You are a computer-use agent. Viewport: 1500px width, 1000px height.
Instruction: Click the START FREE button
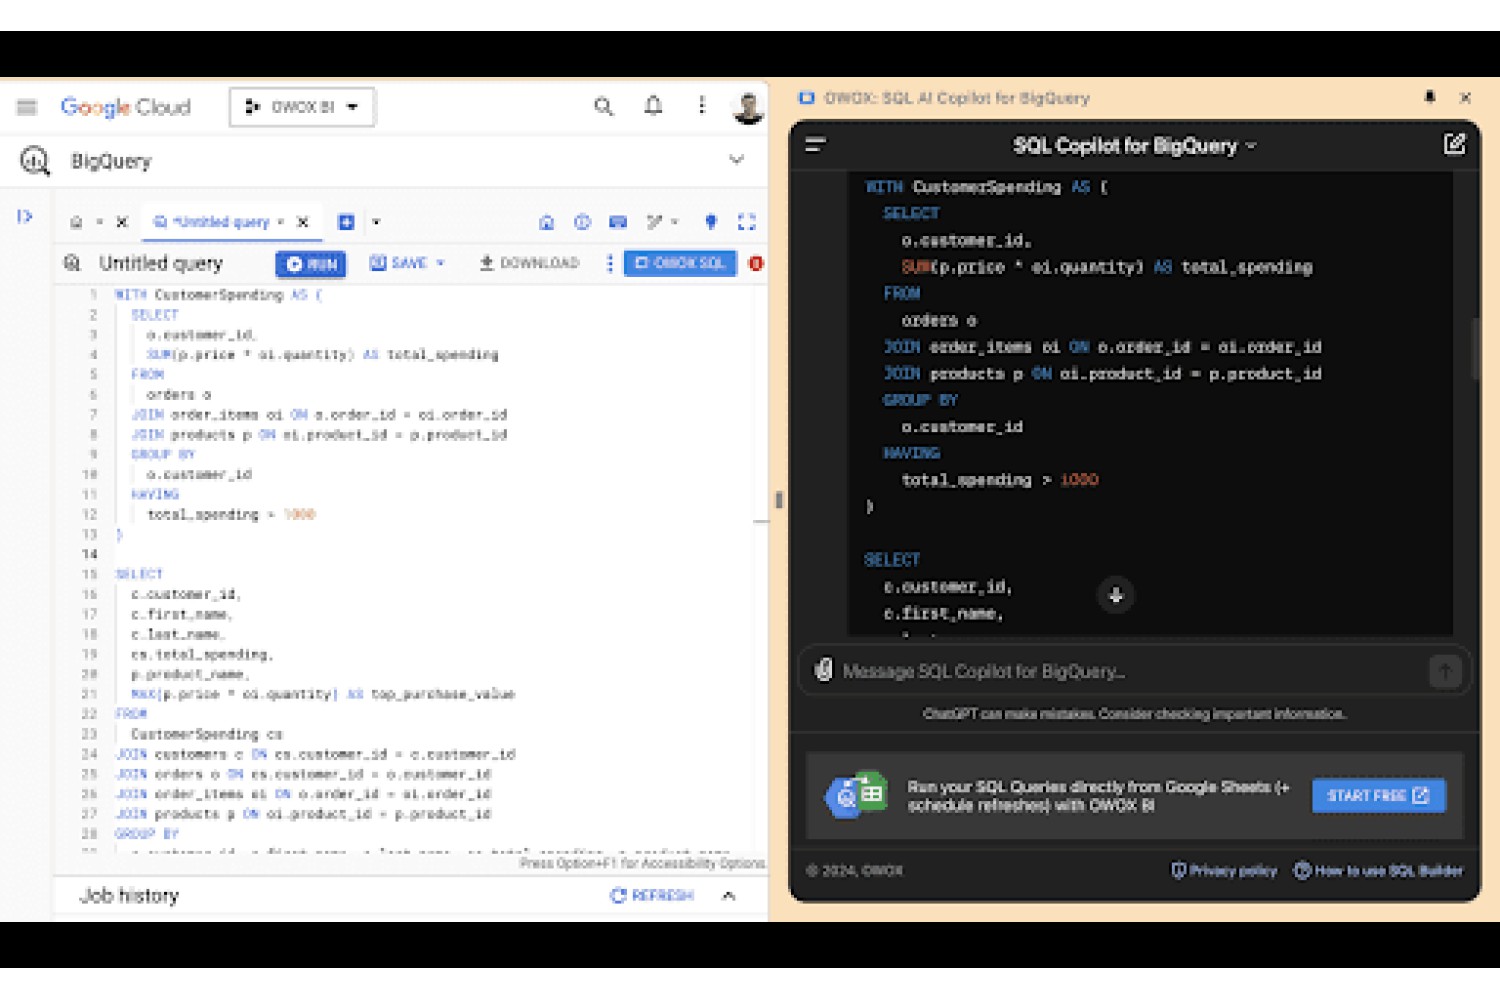pyautogui.click(x=1378, y=796)
